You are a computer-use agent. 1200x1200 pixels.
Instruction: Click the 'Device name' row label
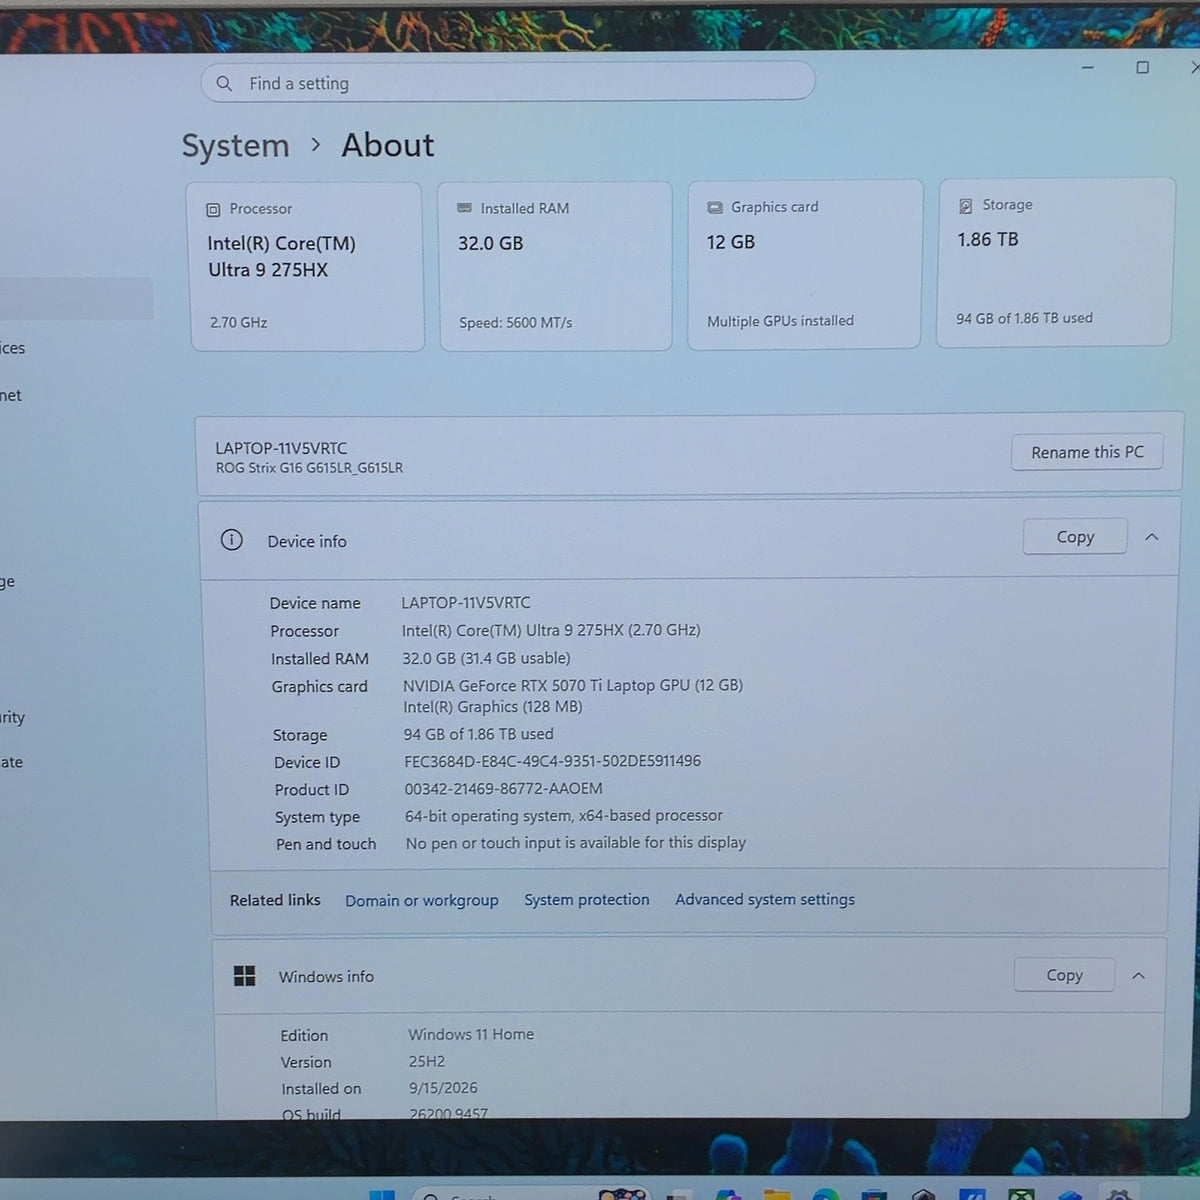[x=315, y=603]
